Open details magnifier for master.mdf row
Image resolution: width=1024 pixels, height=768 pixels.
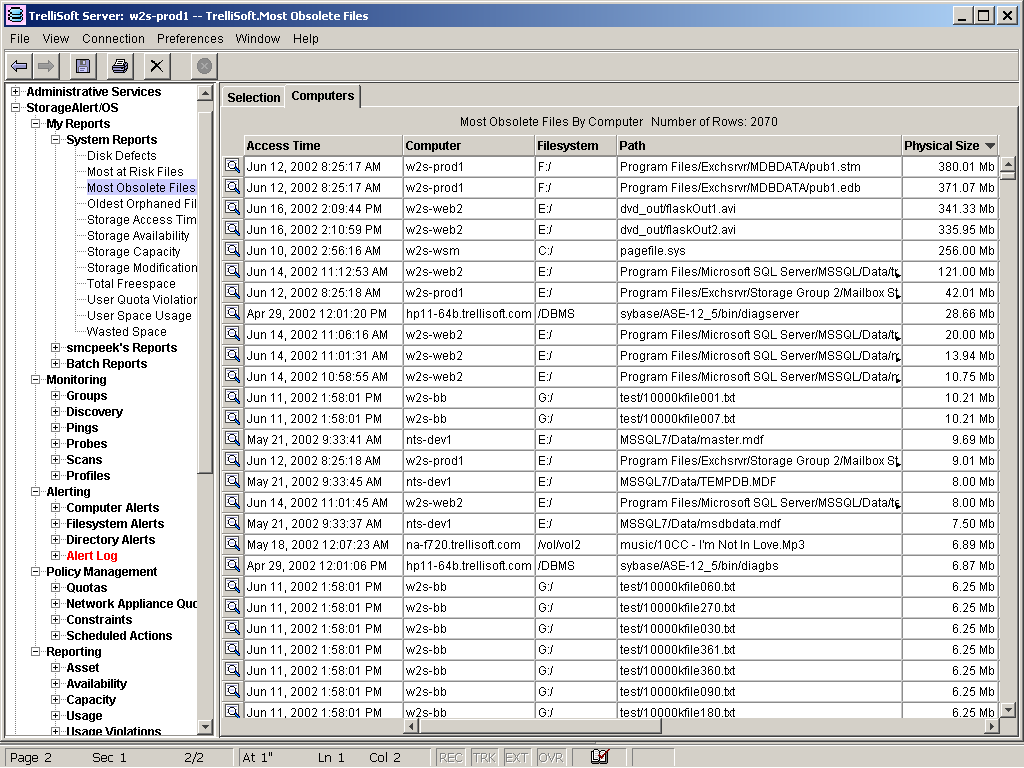tap(232, 439)
